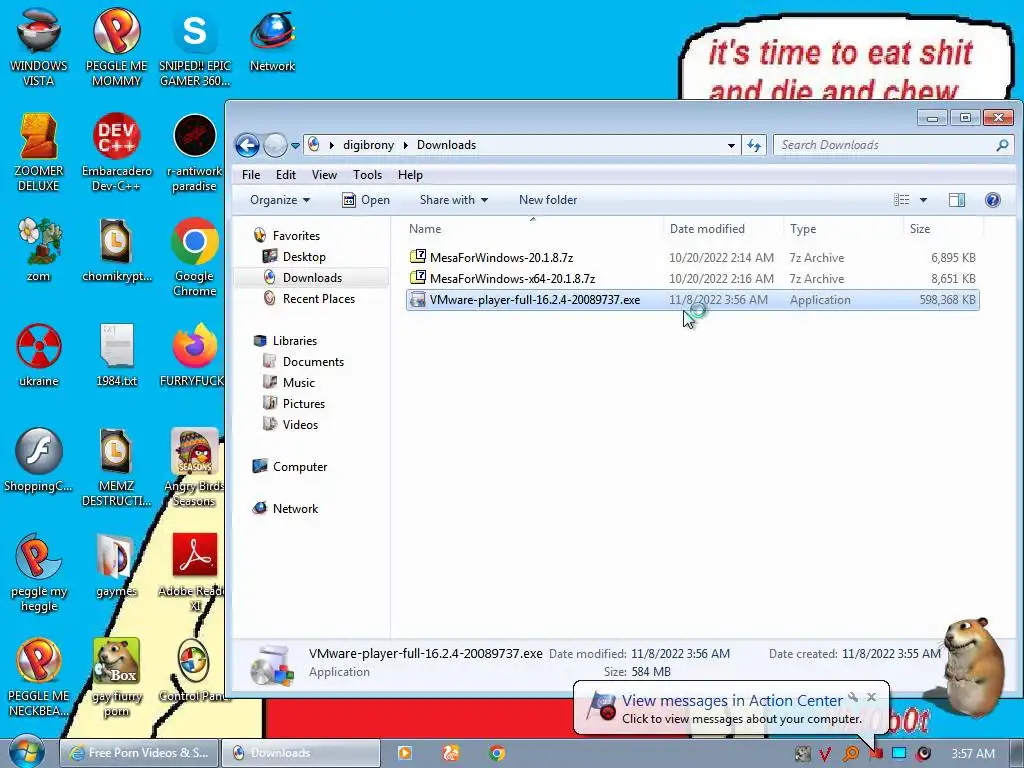
Task: Click the Explorer Back arrow button
Action: point(248,145)
